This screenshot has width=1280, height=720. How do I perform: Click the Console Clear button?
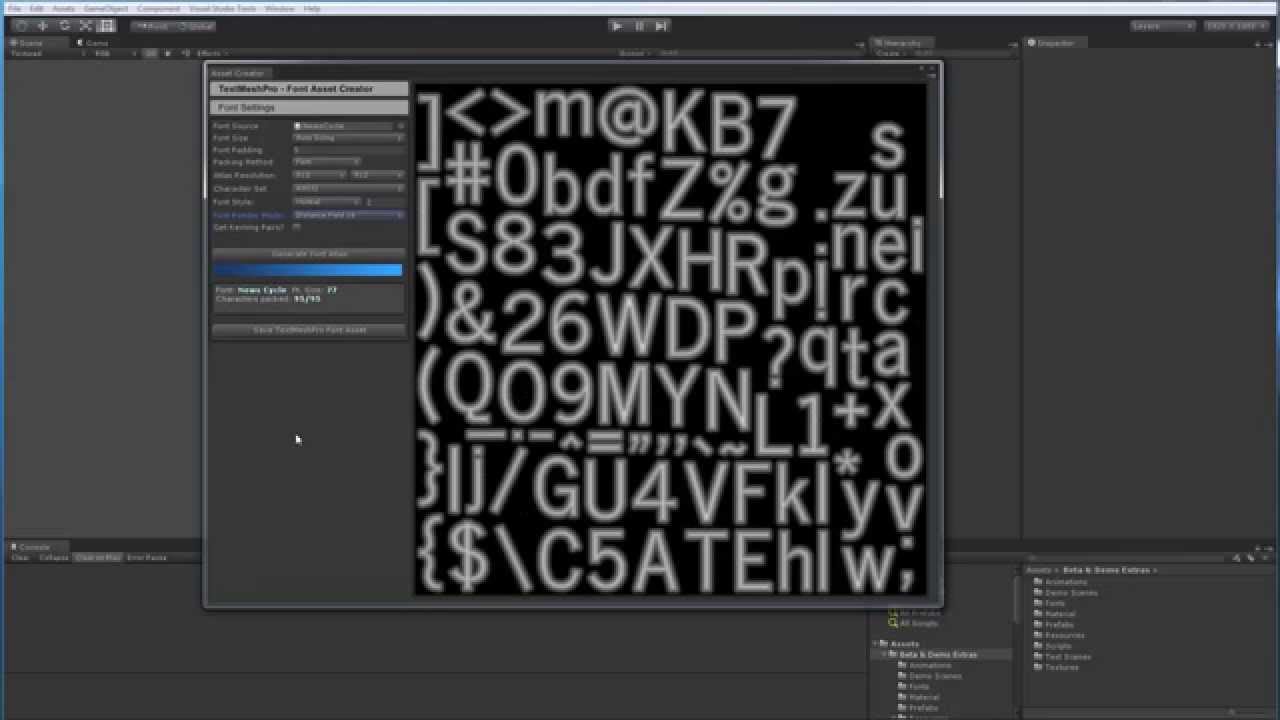(x=20, y=558)
